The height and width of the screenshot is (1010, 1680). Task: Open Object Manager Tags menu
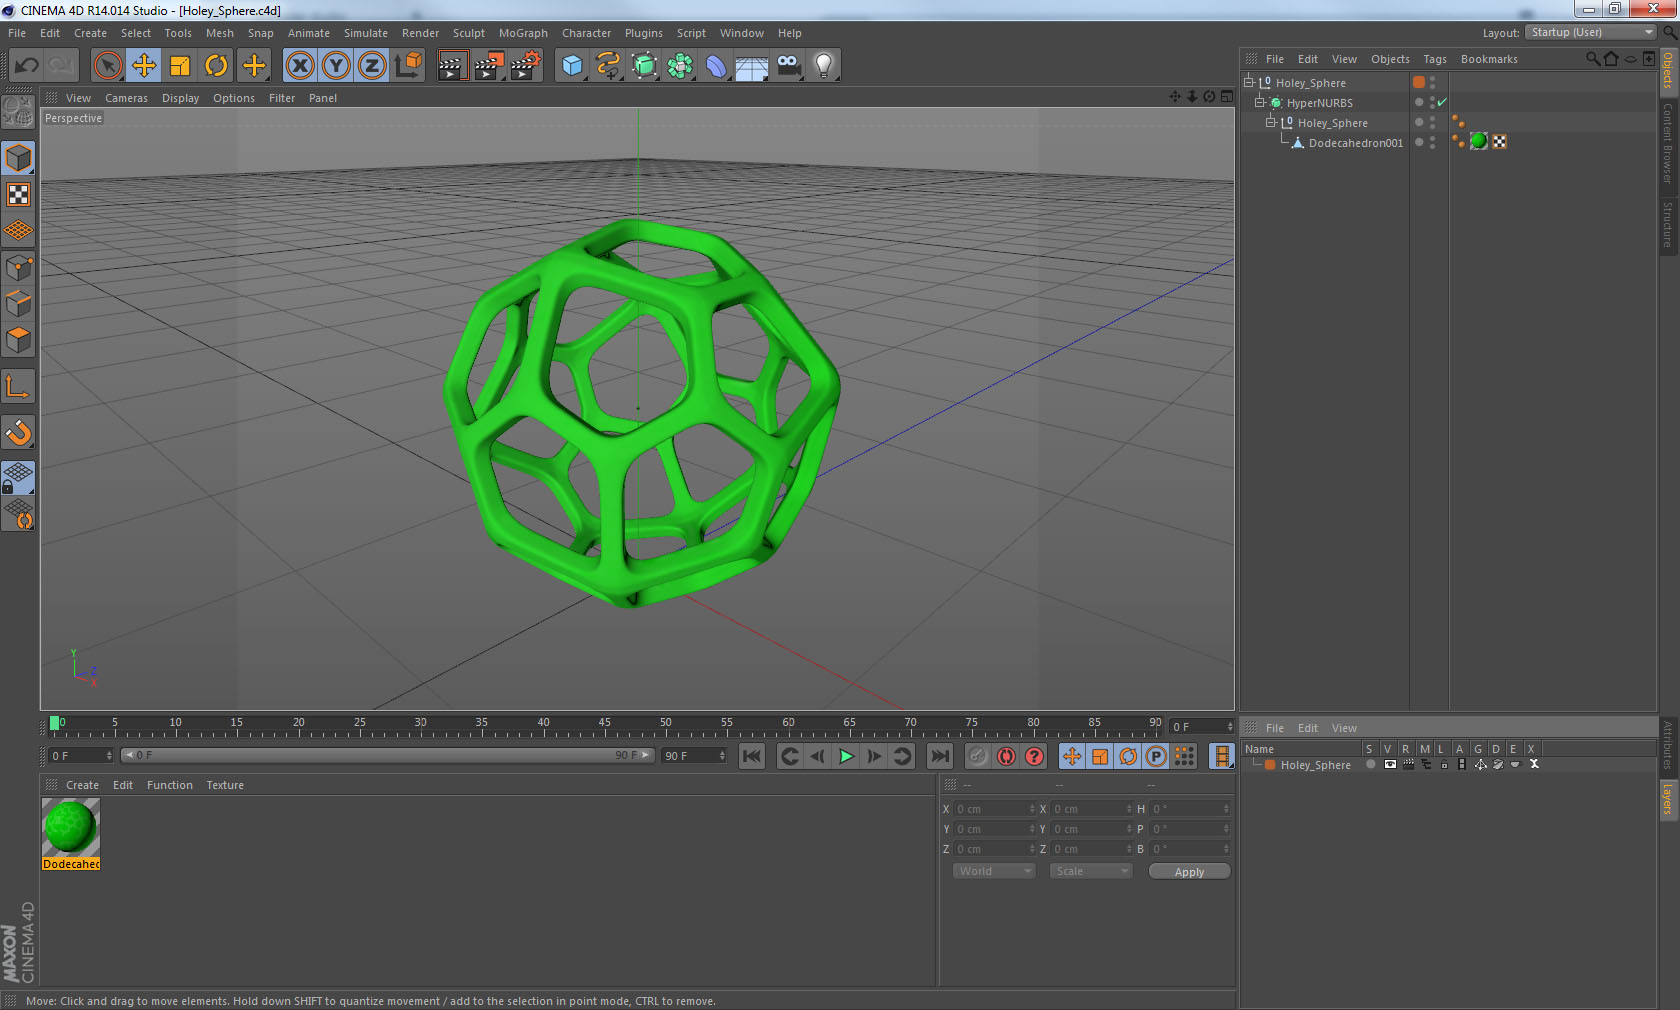point(1435,59)
